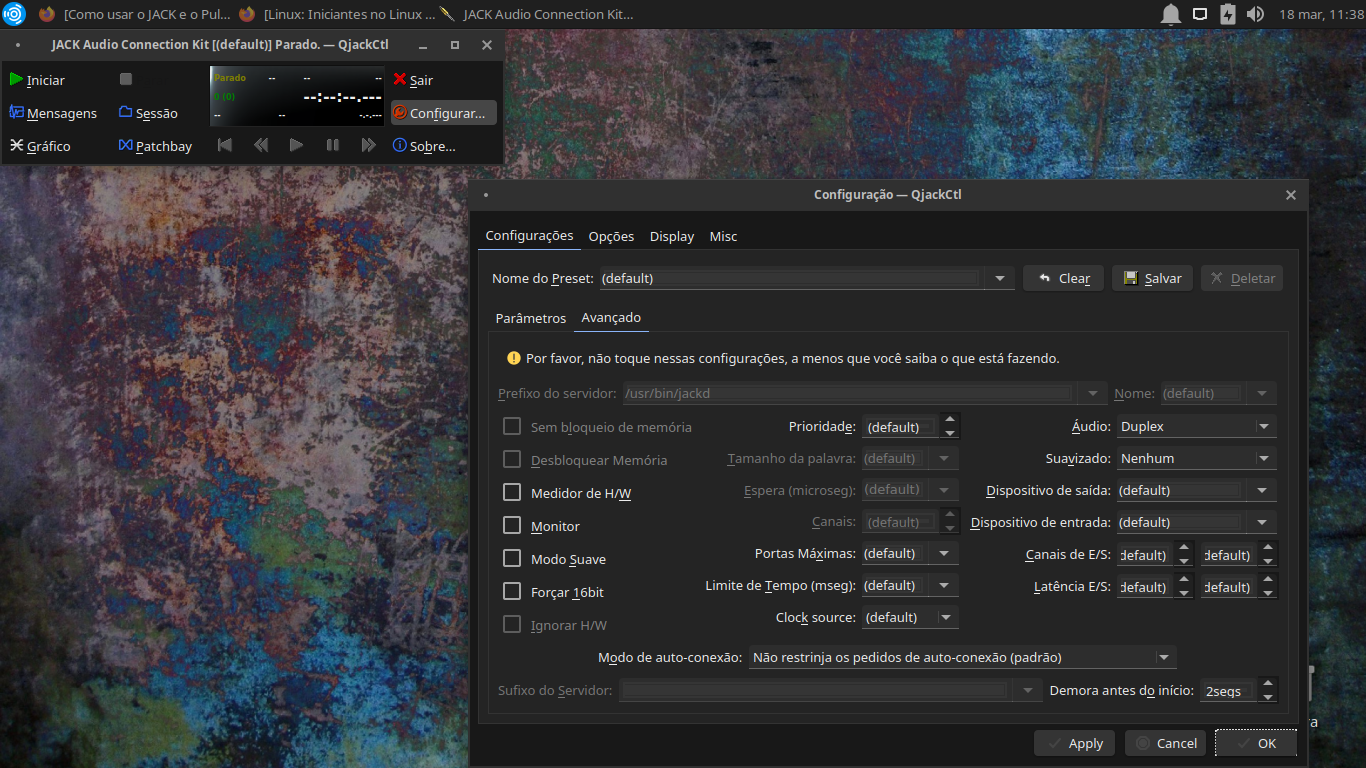Image resolution: width=1366 pixels, height=768 pixels.
Task: Open notifications bell in system tray
Action: pos(1170,14)
